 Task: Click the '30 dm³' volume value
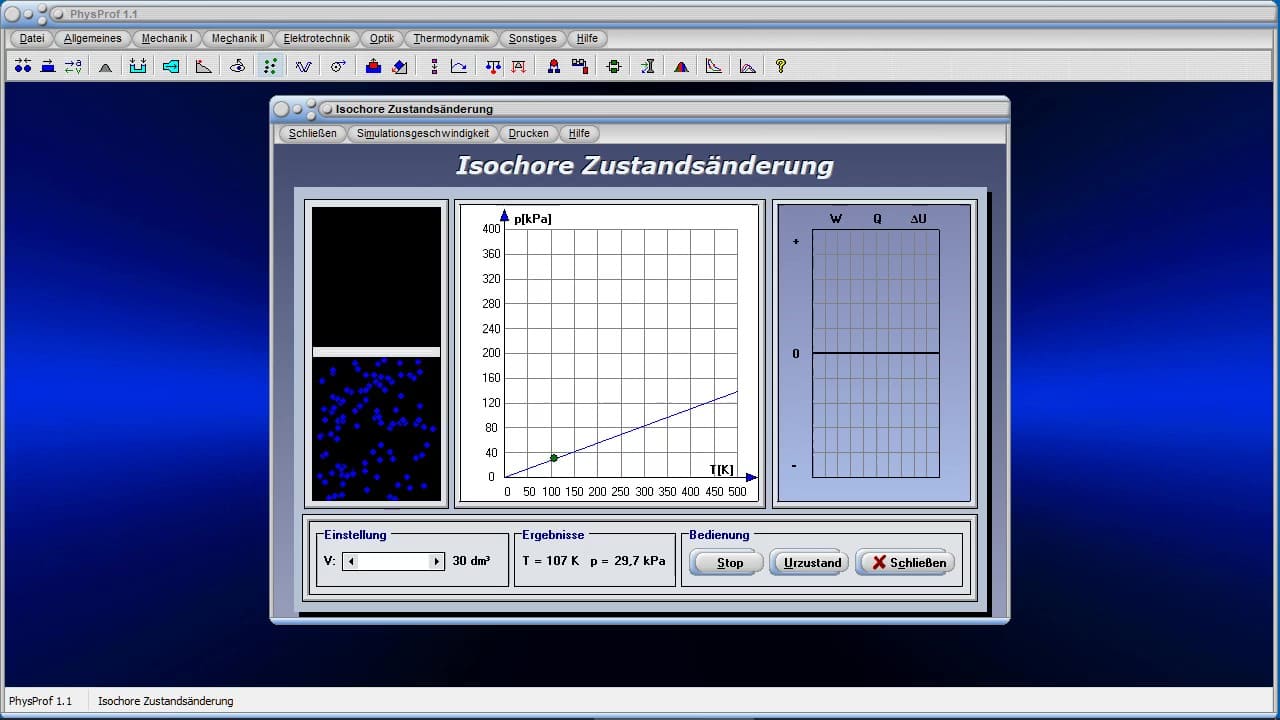click(471, 562)
